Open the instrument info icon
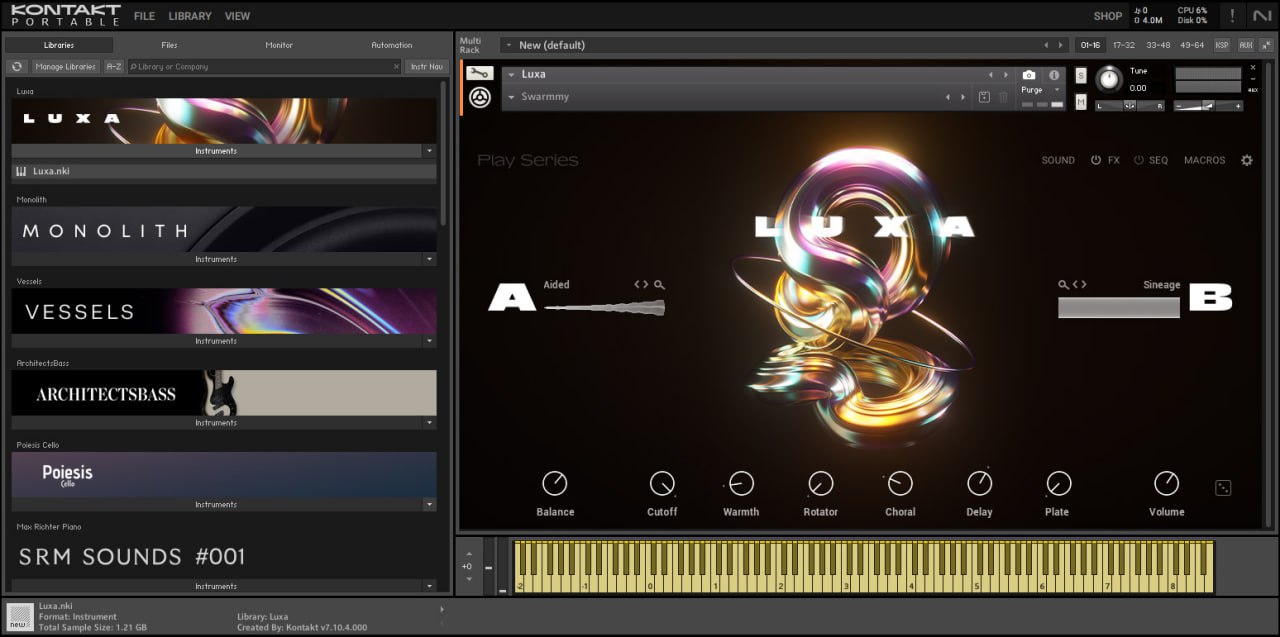1280x637 pixels. (x=1053, y=75)
